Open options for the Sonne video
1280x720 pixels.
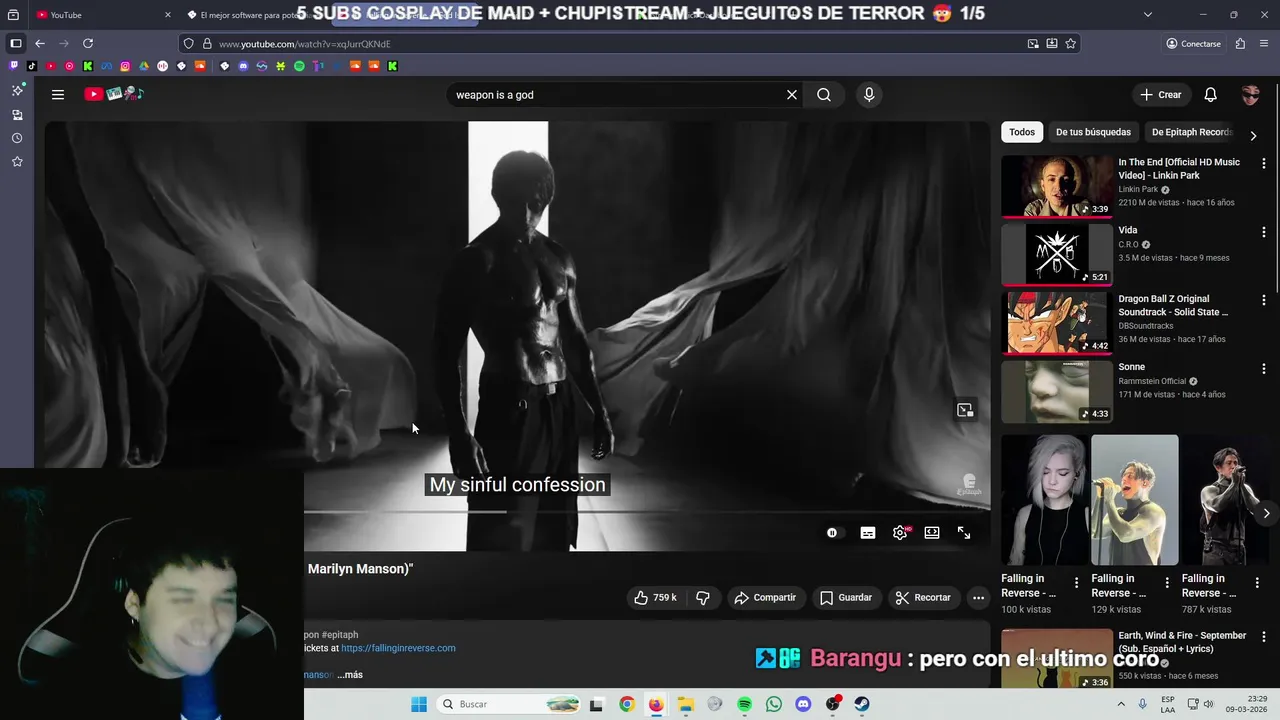1264,368
